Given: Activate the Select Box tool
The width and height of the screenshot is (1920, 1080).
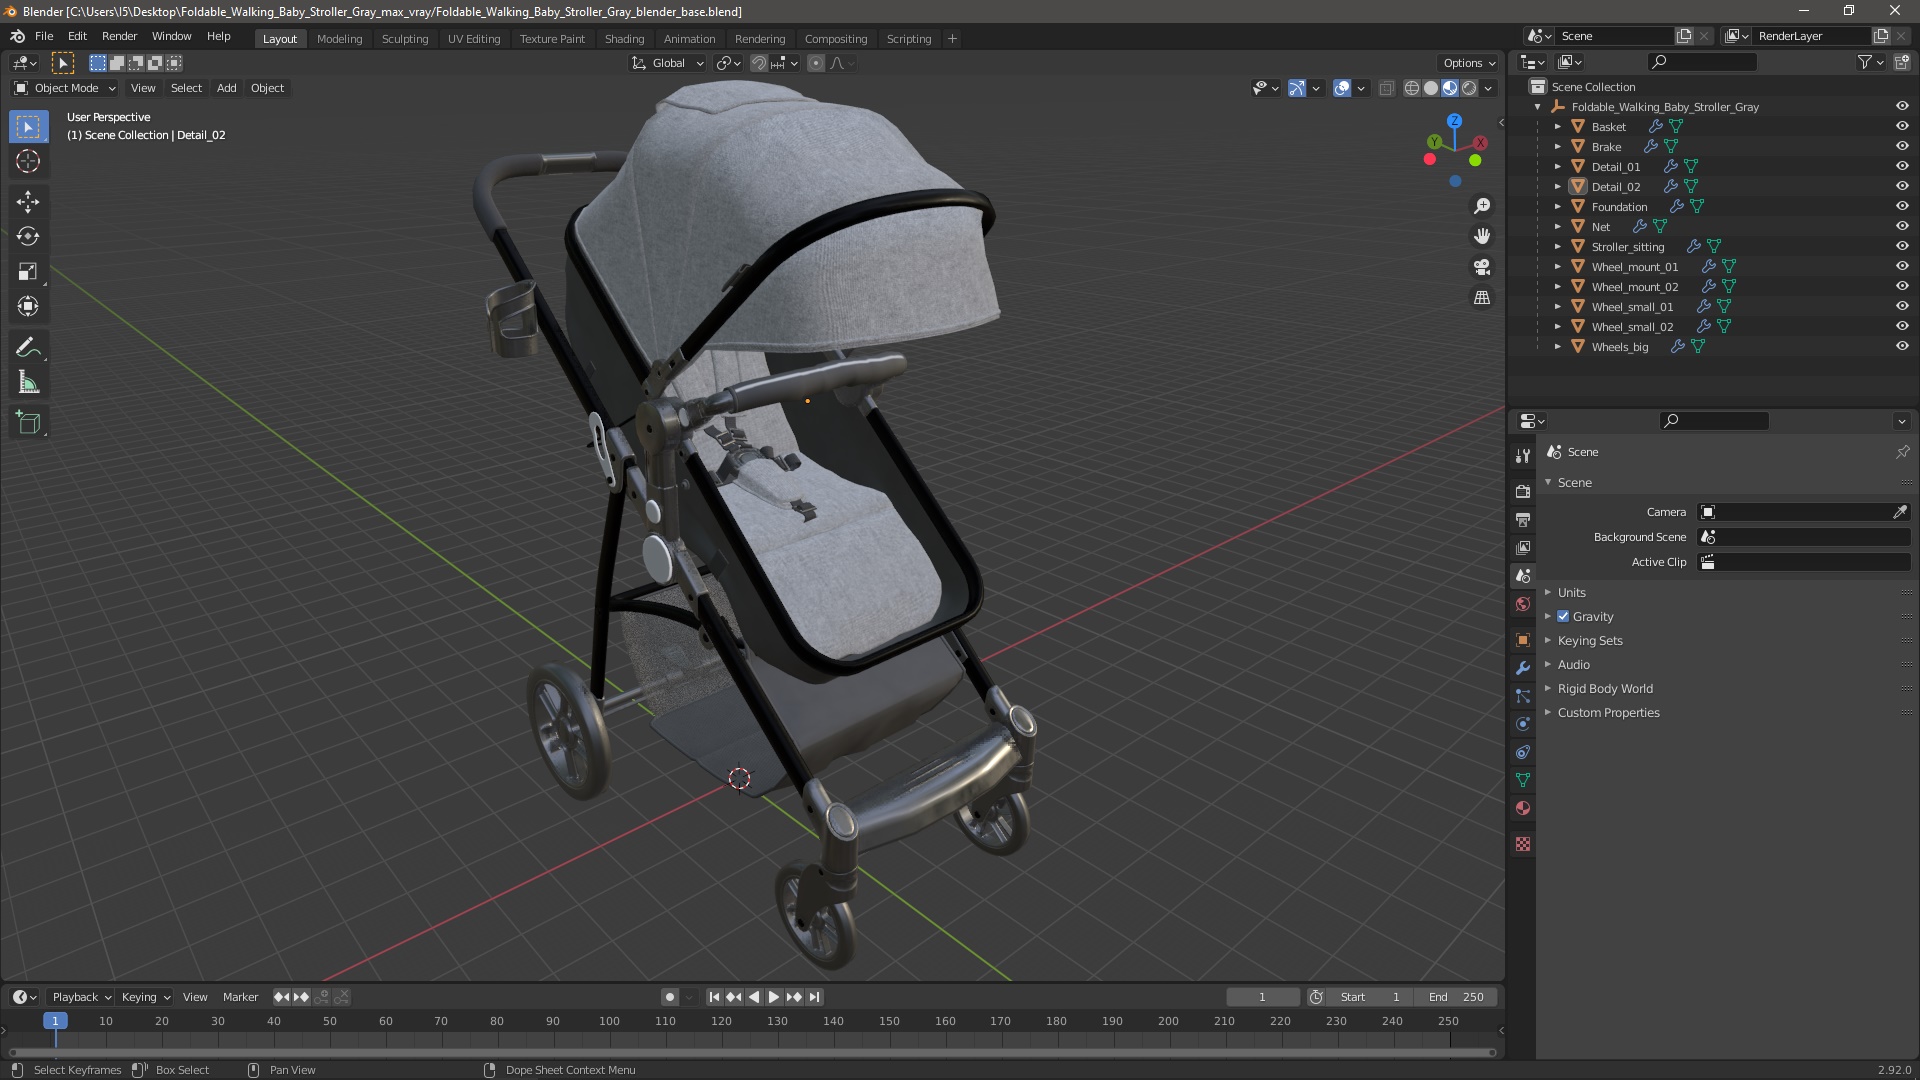Looking at the screenshot, I should click(28, 127).
